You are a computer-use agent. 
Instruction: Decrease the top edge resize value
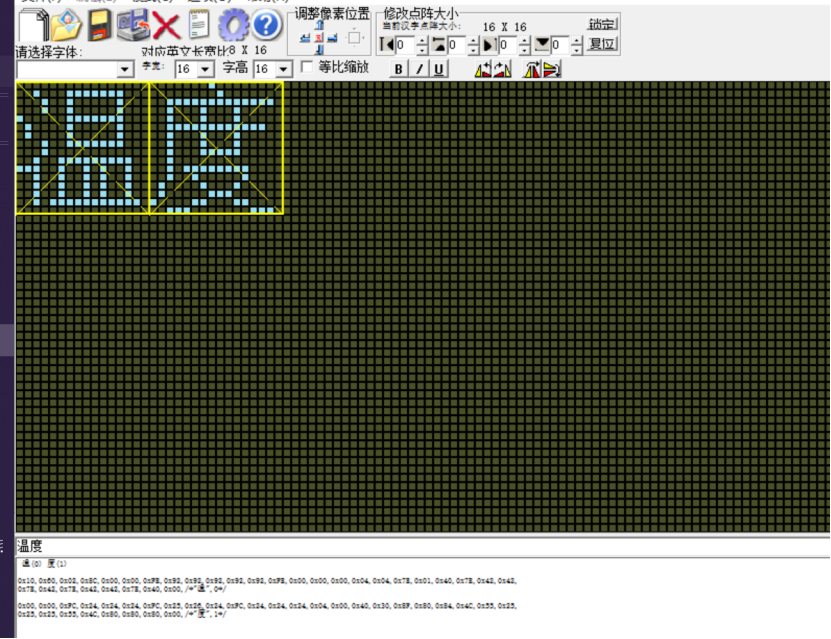[473, 50]
